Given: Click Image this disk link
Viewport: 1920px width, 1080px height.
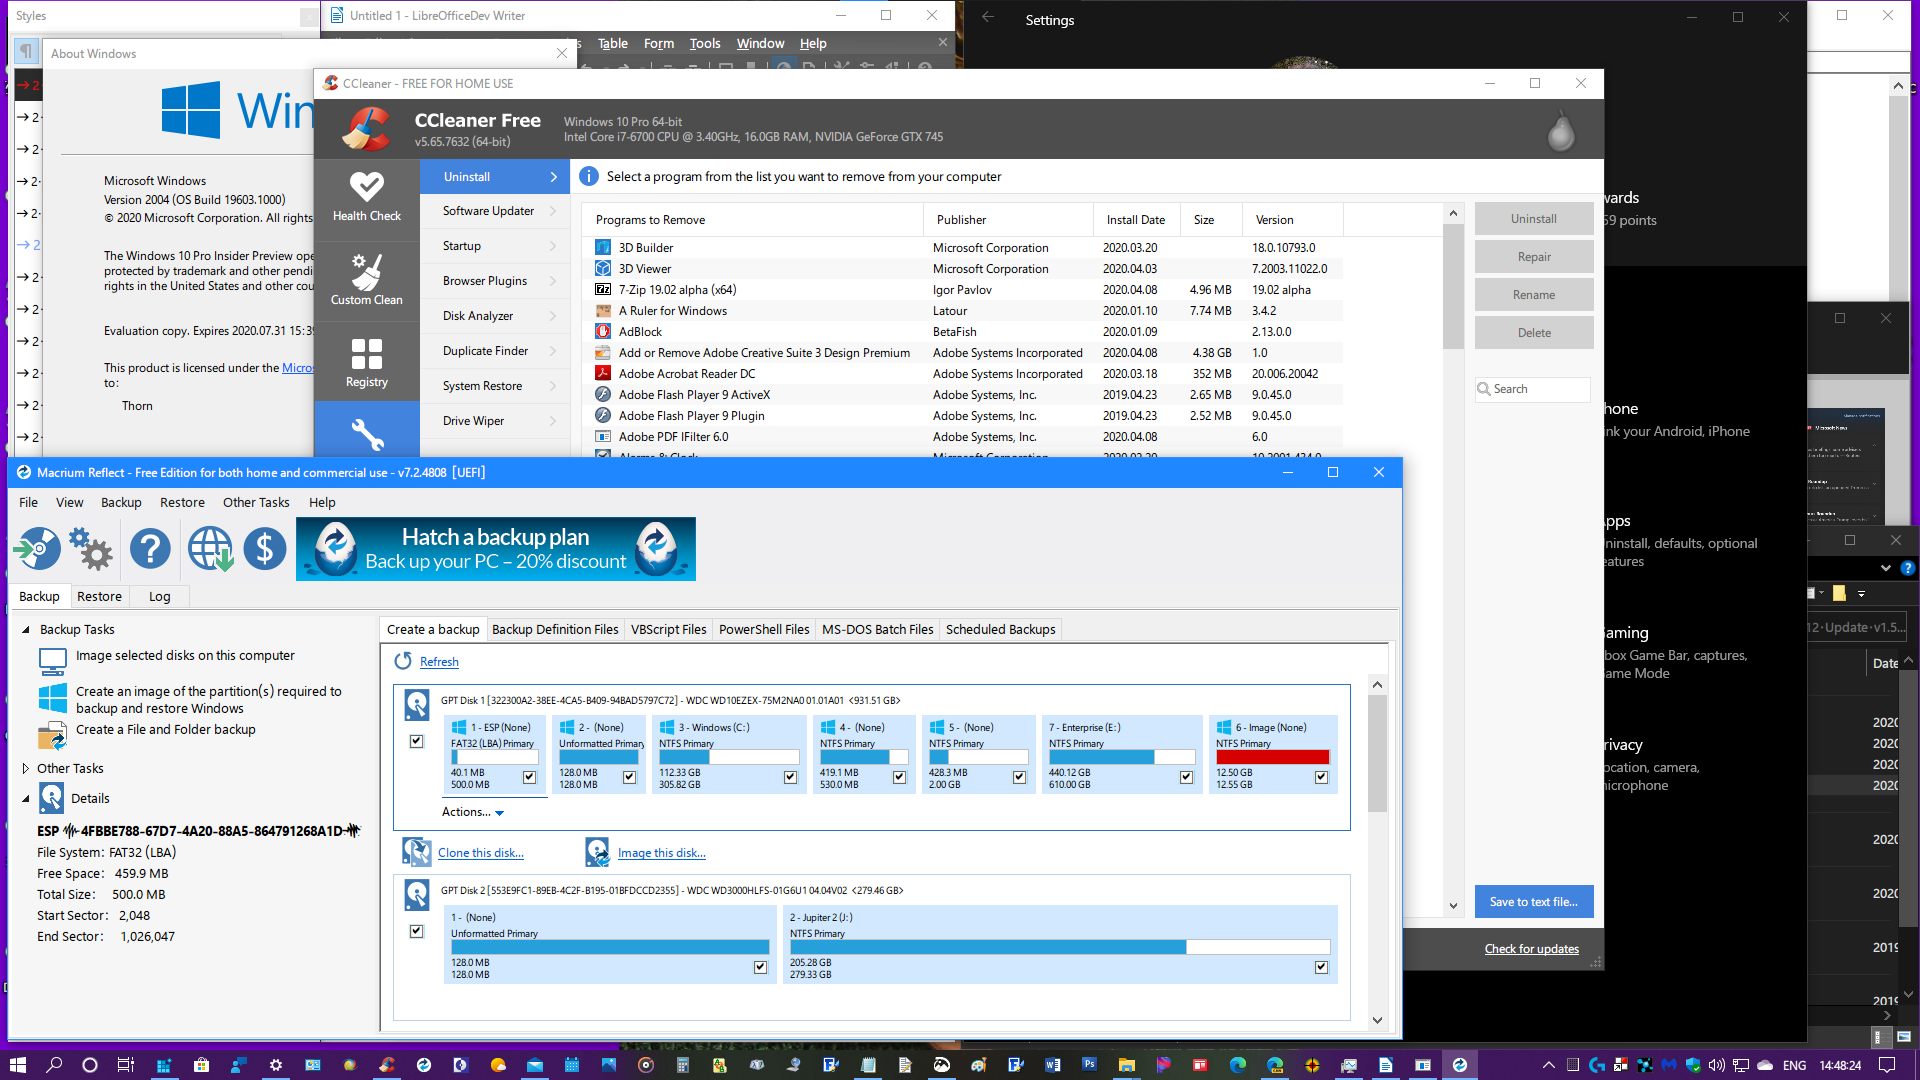Looking at the screenshot, I should point(661,853).
